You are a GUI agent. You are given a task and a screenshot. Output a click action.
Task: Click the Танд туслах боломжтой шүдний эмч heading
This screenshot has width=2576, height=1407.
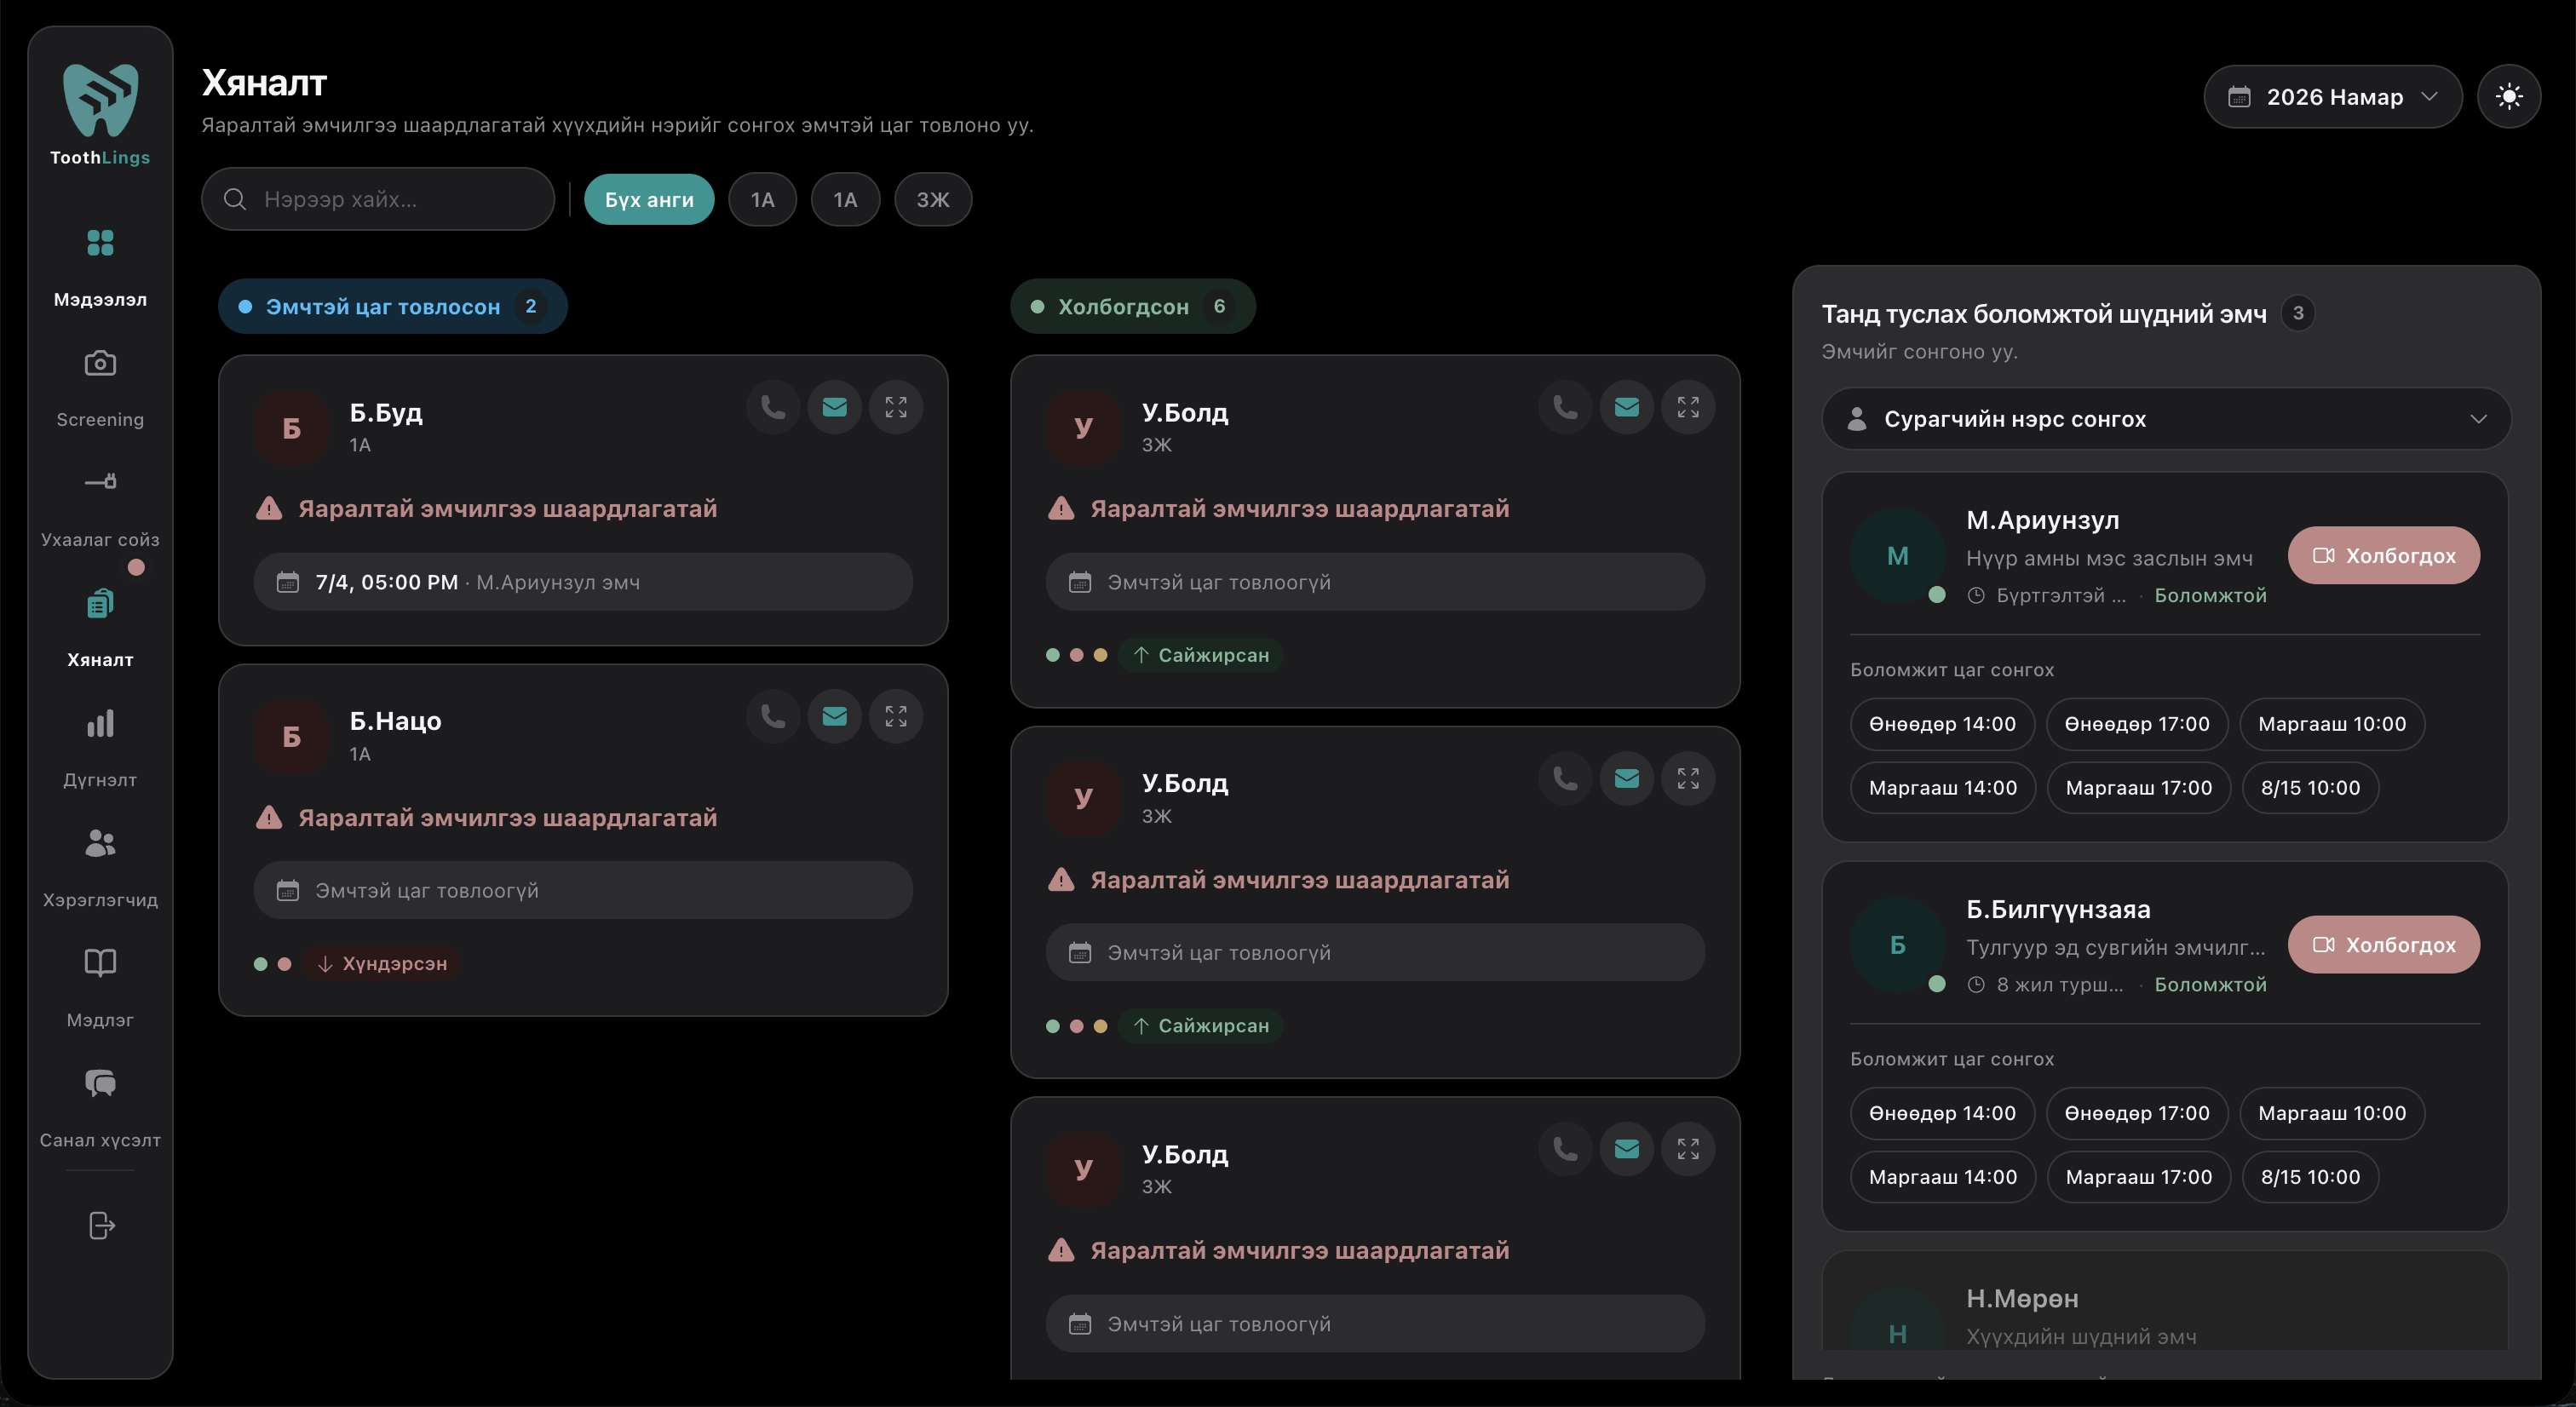pyautogui.click(x=2044, y=314)
